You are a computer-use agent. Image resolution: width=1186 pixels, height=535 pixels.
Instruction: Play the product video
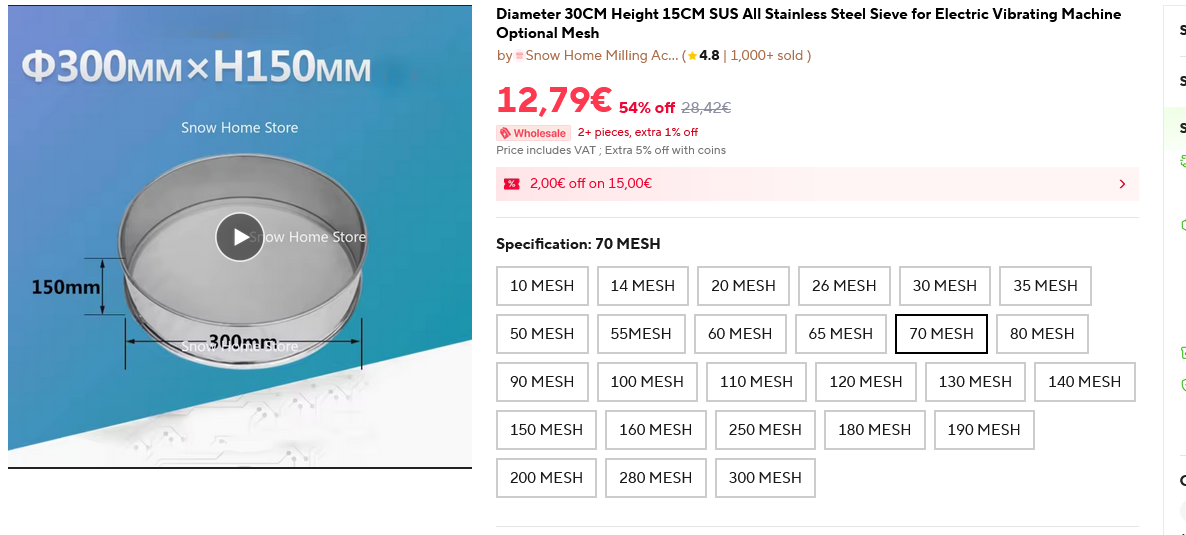240,237
